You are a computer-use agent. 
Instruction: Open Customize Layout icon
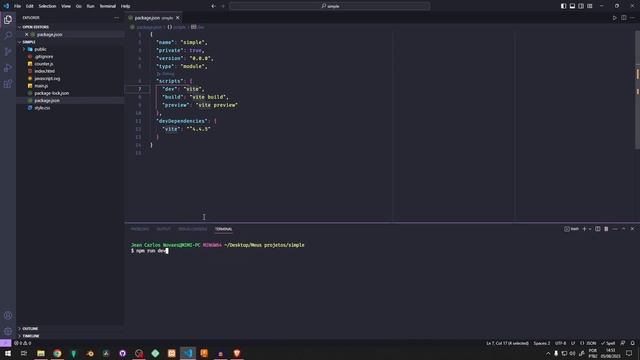(590, 6)
